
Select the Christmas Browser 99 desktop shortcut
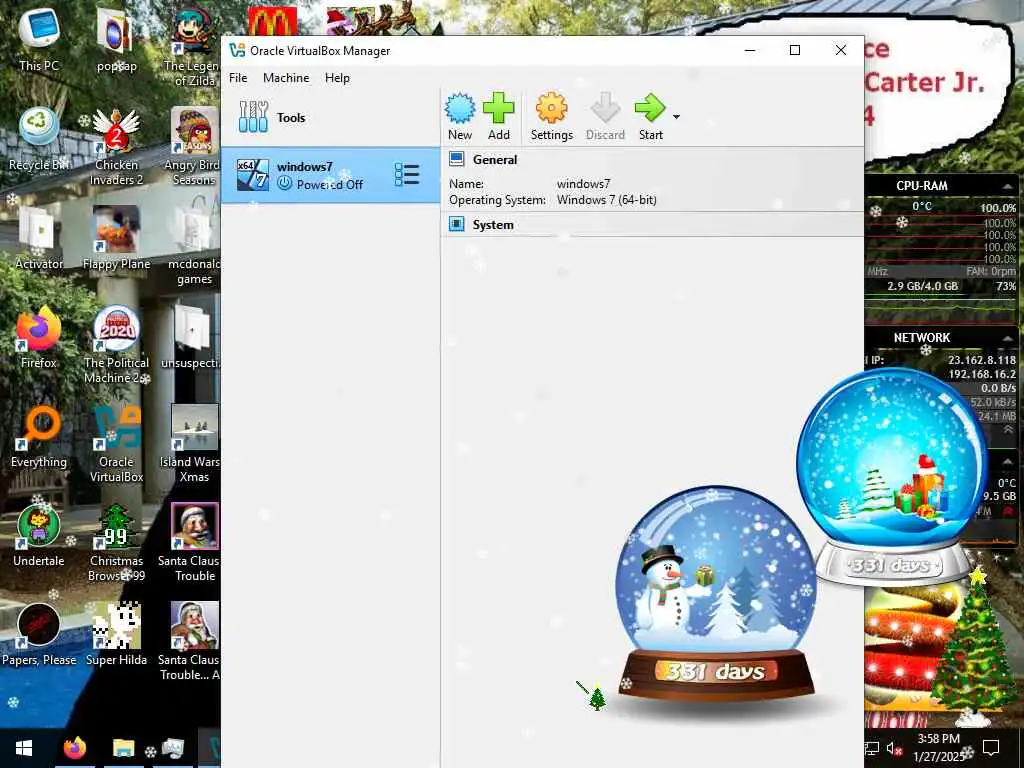point(116,543)
